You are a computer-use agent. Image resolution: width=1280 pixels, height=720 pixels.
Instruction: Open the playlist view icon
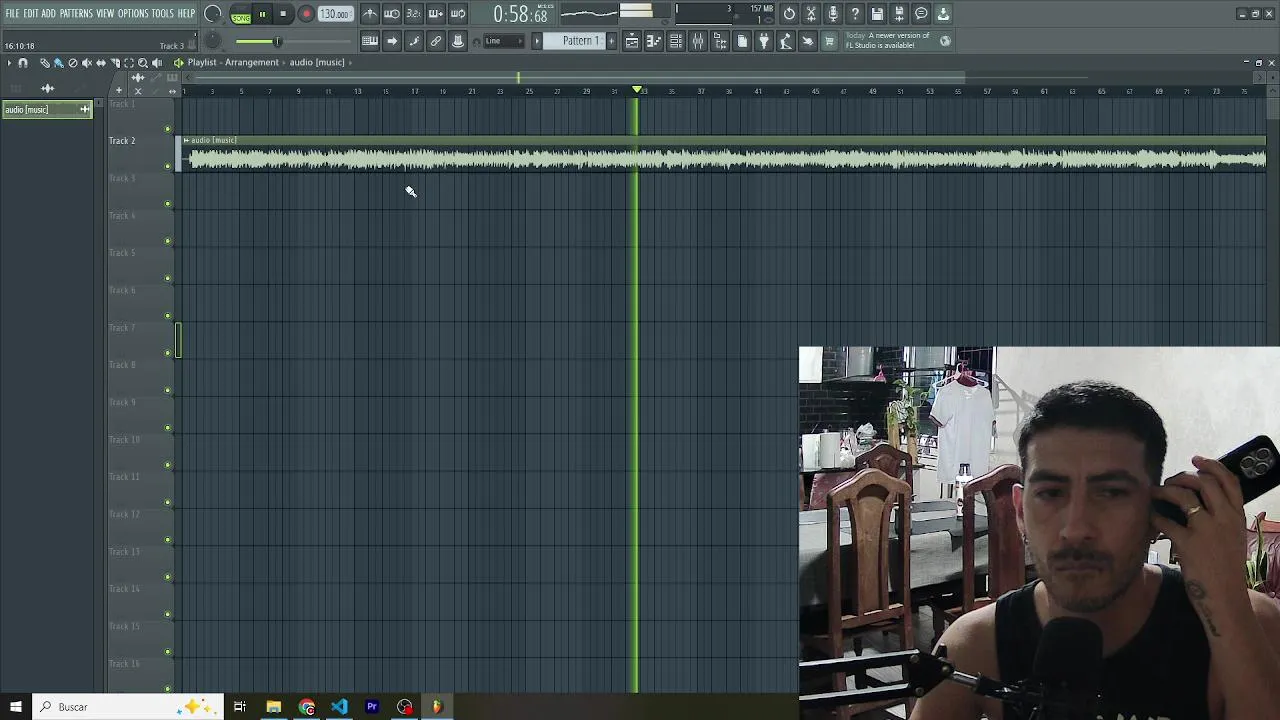632,41
